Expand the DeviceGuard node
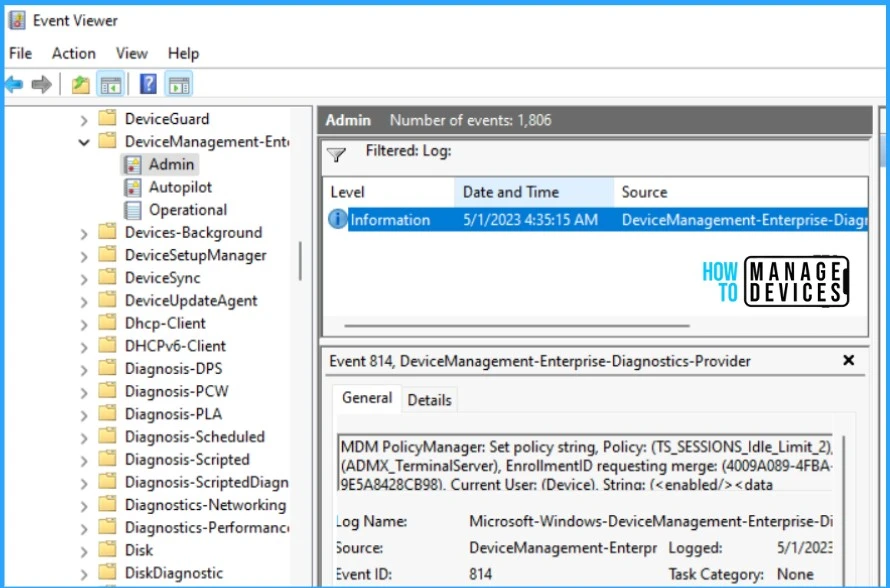The image size is (890, 588). tap(84, 120)
